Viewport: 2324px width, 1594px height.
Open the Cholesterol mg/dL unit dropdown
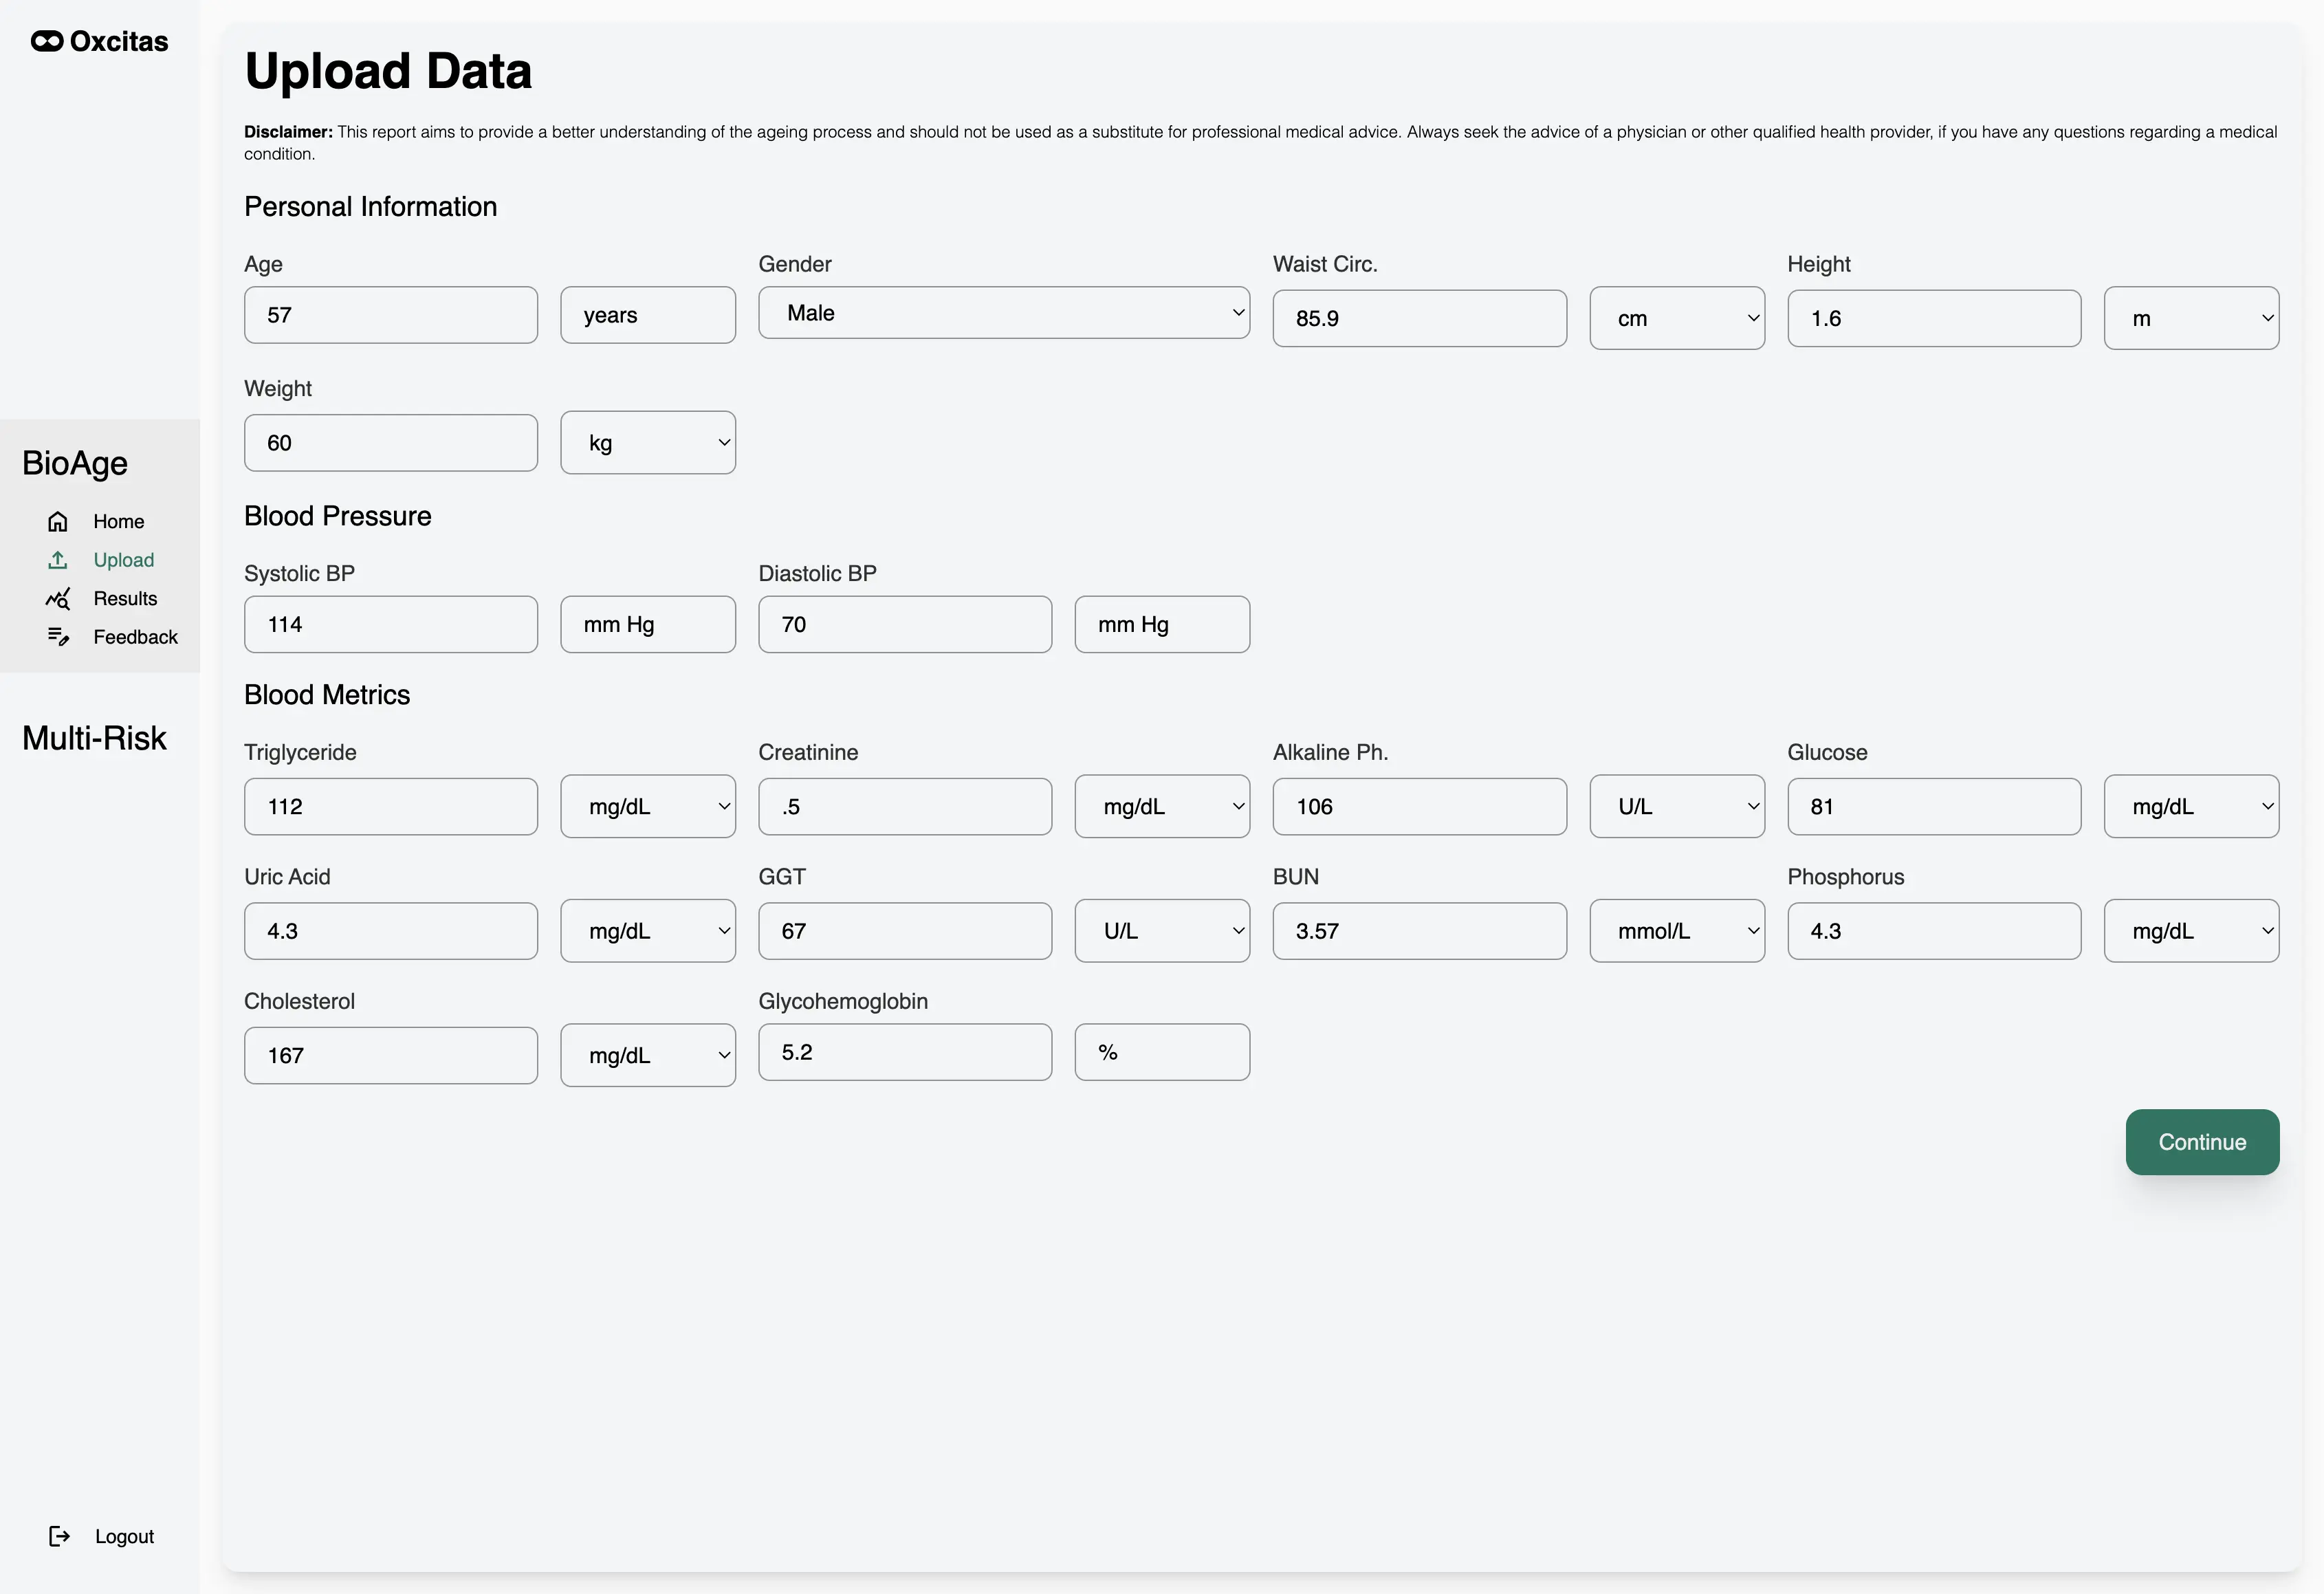point(648,1055)
